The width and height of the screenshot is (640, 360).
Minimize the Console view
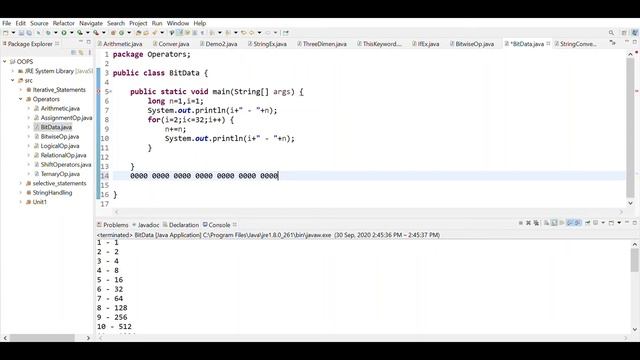coord(627,222)
